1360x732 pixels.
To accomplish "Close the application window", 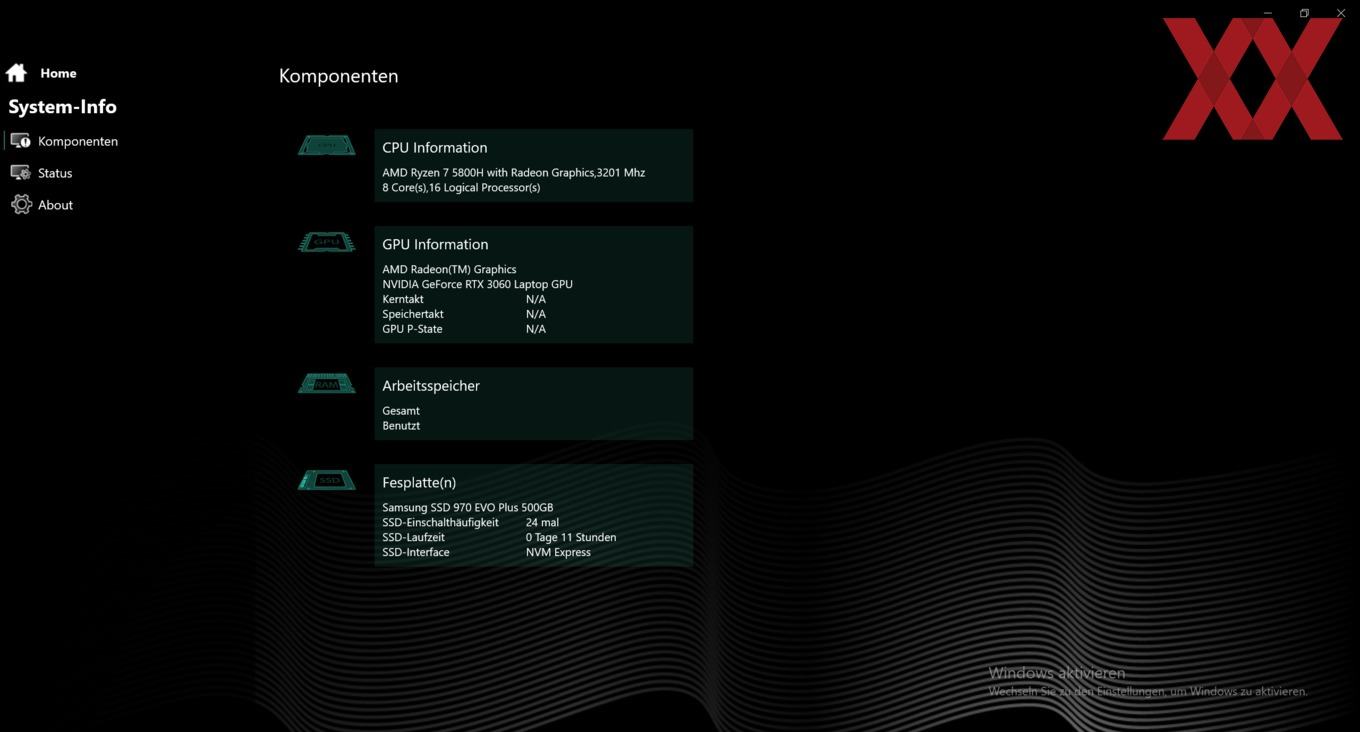I will [1341, 13].
